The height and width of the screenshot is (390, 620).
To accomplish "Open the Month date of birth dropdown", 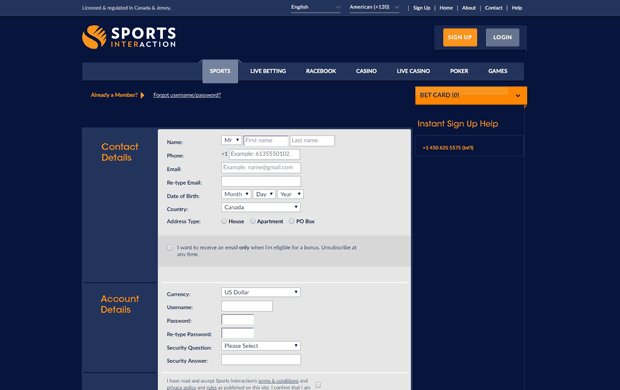I will (236, 194).
